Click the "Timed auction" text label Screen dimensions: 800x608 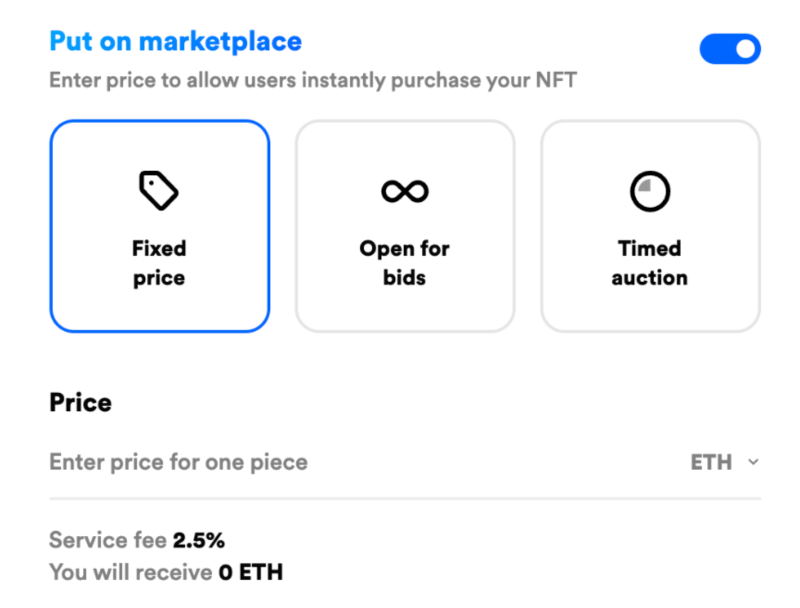click(650, 263)
